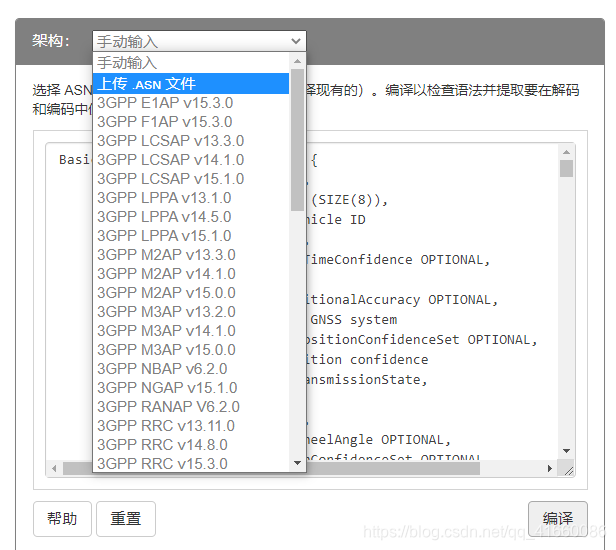Select 3GPP M2AP v15.0.0
The height and width of the screenshot is (550, 616).
pos(191,293)
